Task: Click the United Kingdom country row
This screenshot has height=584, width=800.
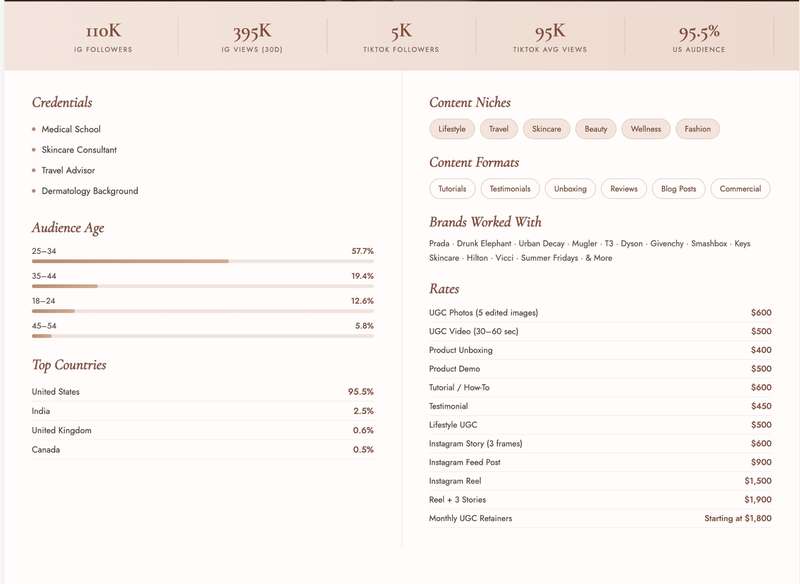Action: 203,430
